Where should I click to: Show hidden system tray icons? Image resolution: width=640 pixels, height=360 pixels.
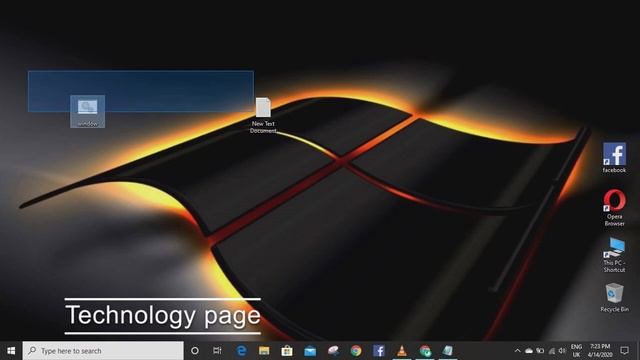click(518, 351)
